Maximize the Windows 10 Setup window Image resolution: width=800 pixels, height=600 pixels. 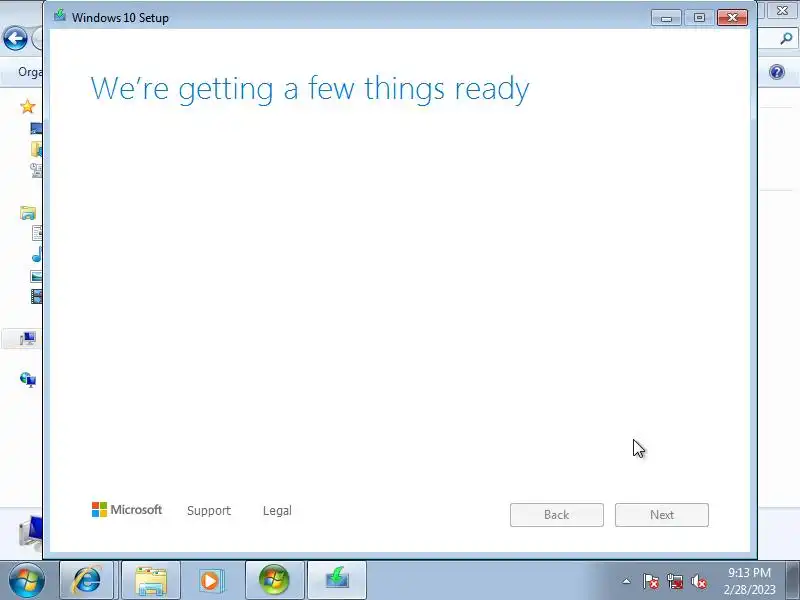click(699, 18)
